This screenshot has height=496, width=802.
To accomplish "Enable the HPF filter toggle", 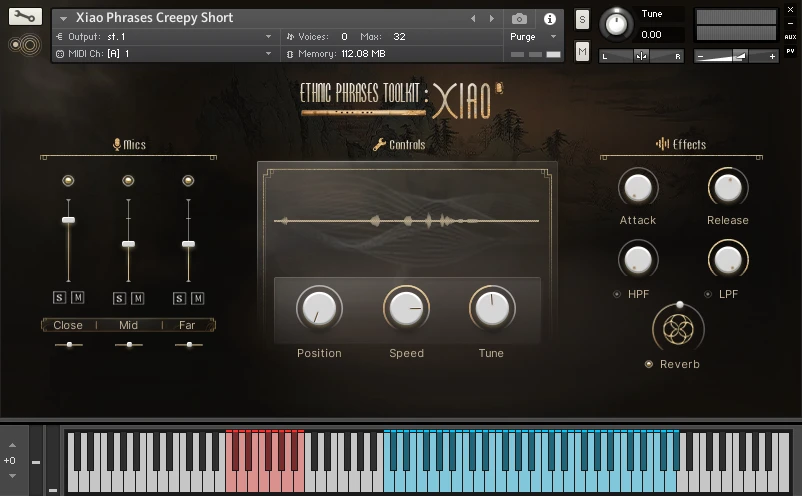I will 617,294.
